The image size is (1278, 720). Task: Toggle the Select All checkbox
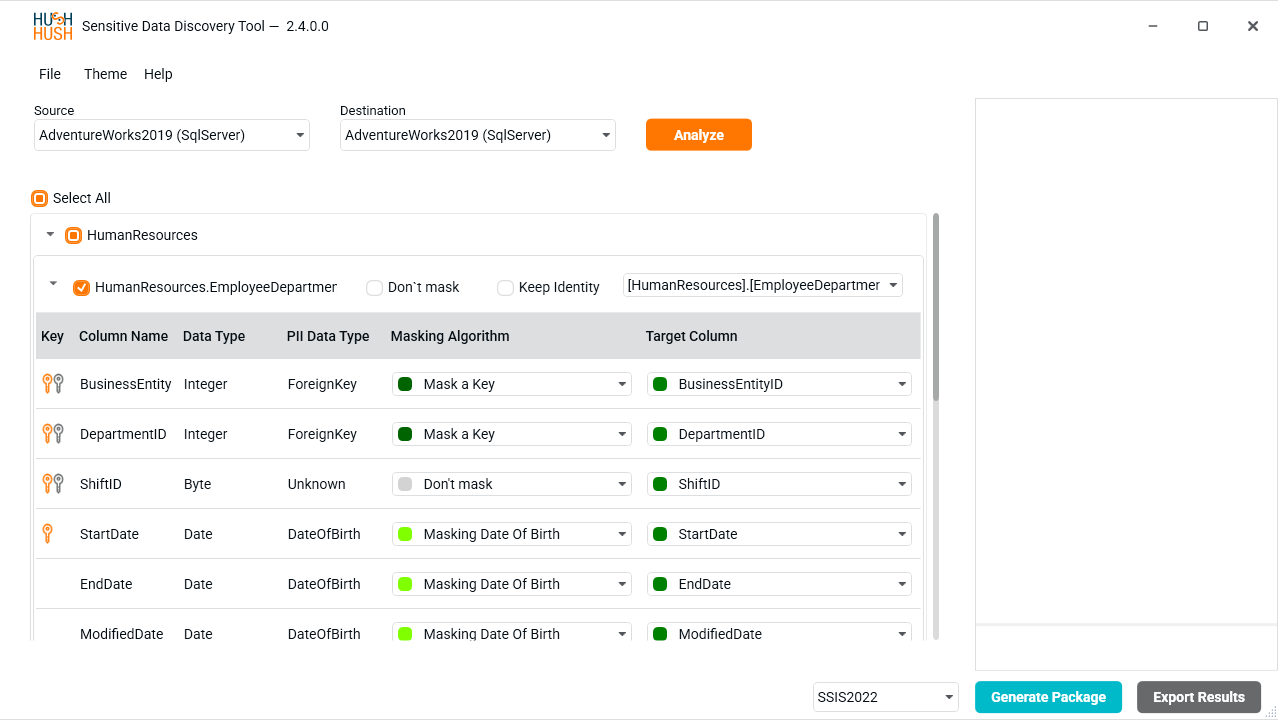40,198
